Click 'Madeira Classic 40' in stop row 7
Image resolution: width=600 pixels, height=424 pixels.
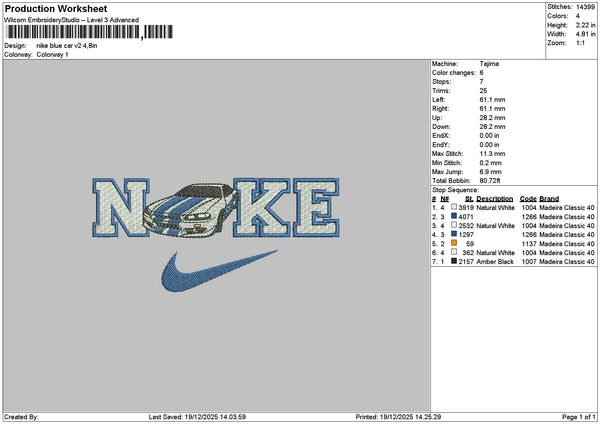(567, 262)
